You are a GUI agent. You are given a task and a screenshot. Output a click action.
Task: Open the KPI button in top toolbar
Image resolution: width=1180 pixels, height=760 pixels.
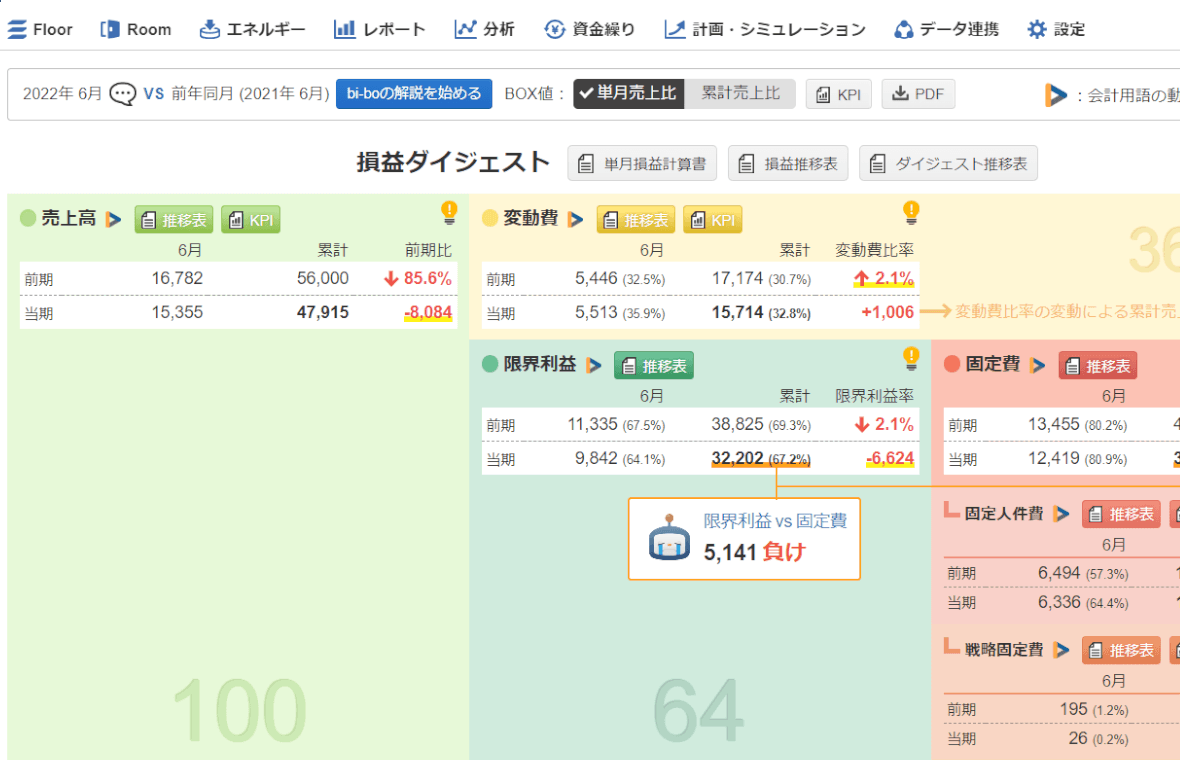pos(838,94)
